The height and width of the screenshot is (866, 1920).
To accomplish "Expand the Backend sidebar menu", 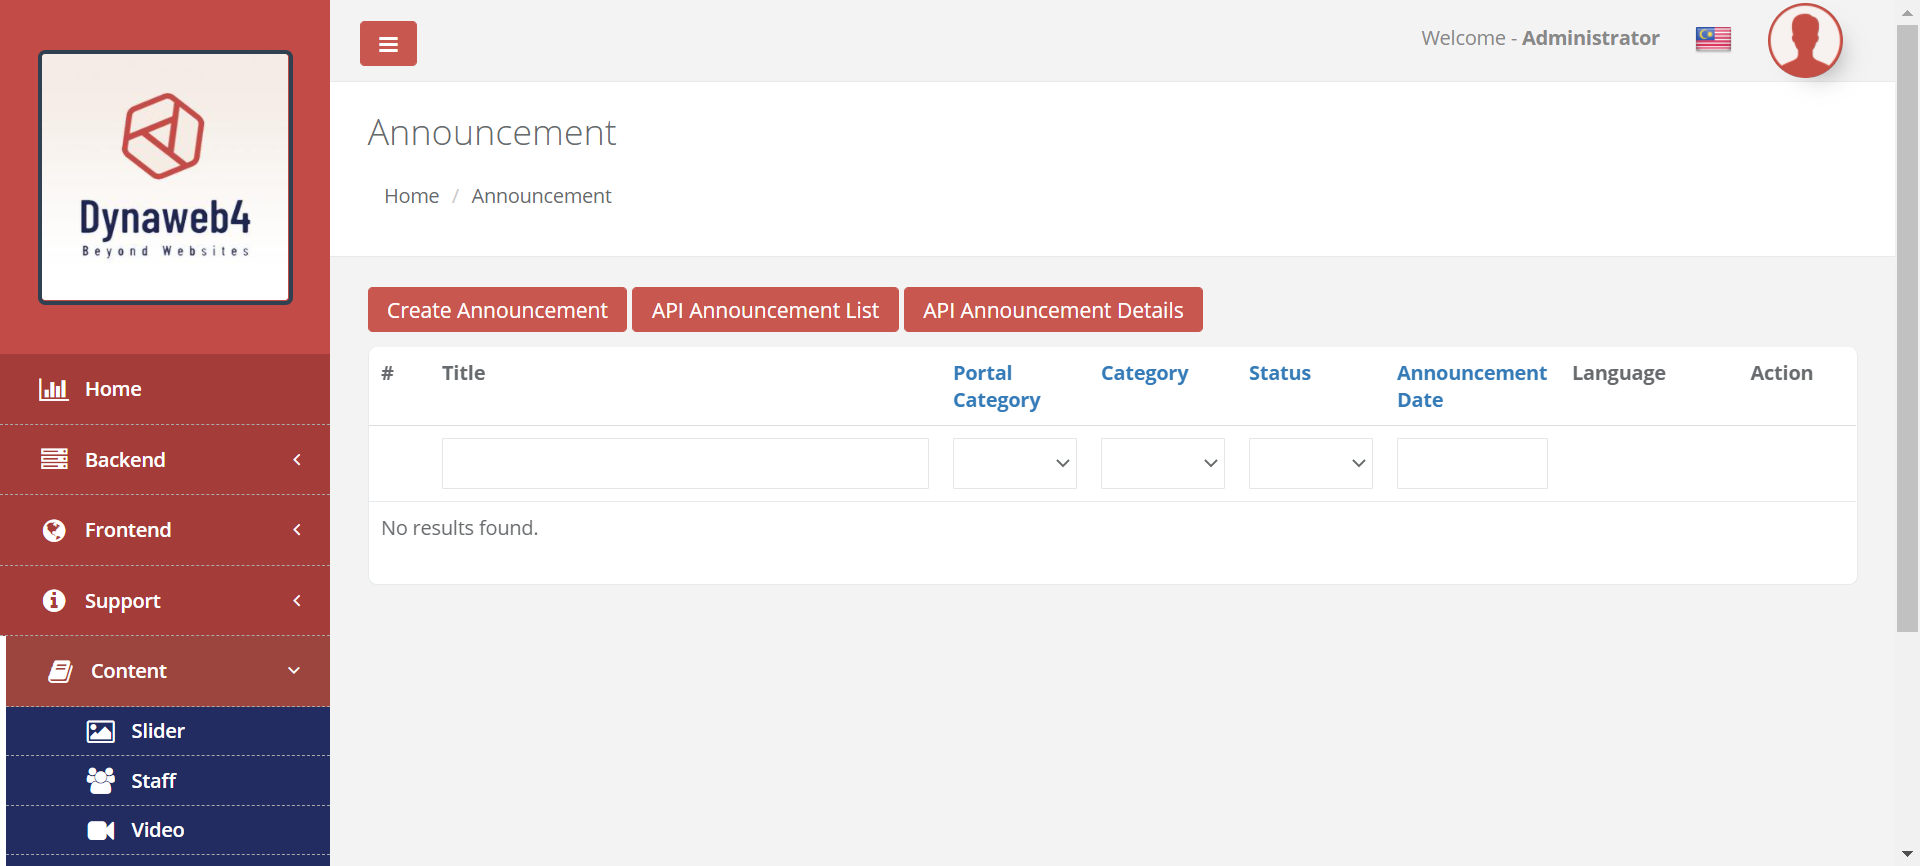I will (x=165, y=460).
